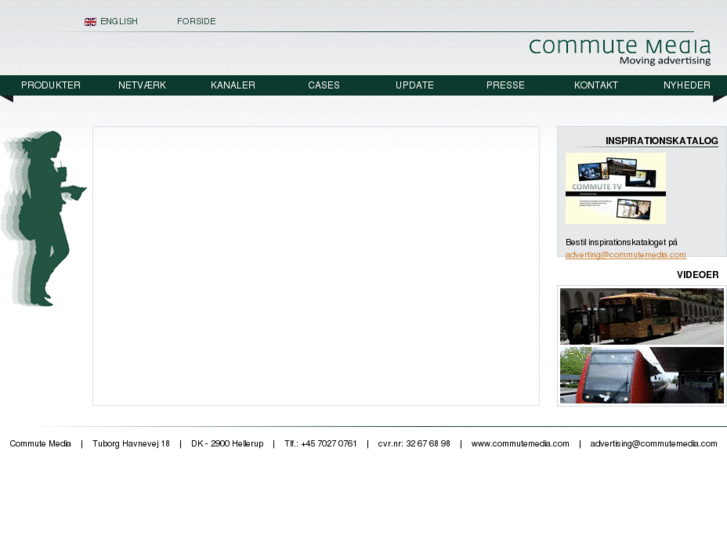727x545 pixels.
Task: Click footer text DK - 2900 Hellerup
Action: point(227,444)
